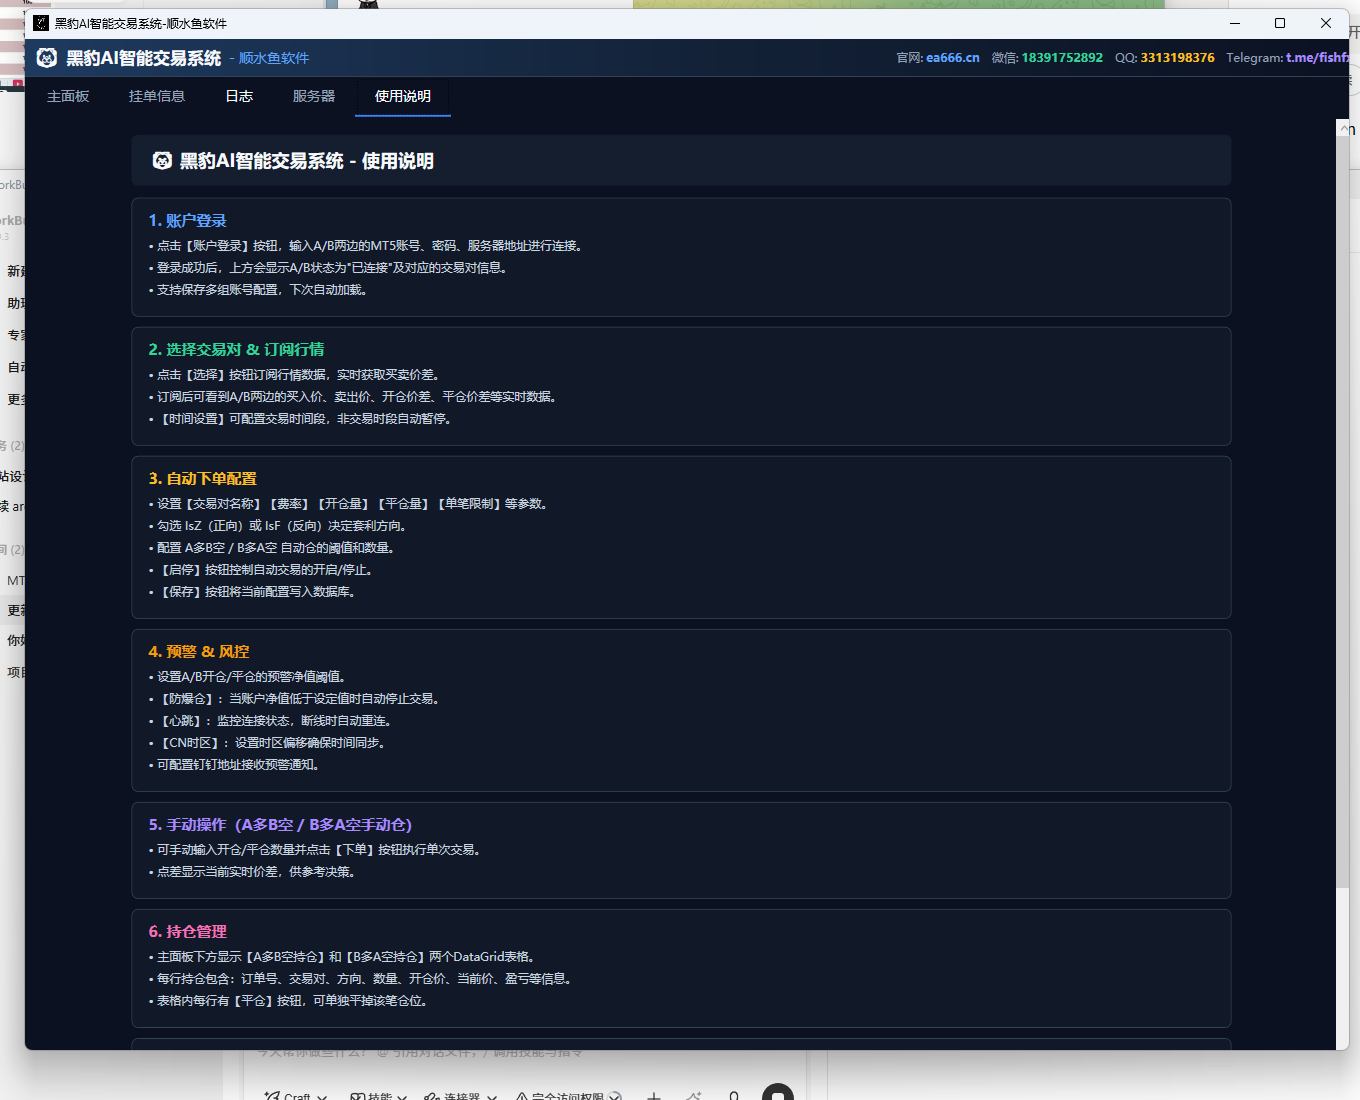1360x1100 pixels.
Task: Click the line starting with 【防爆仓】
Action: pyautogui.click(x=296, y=699)
